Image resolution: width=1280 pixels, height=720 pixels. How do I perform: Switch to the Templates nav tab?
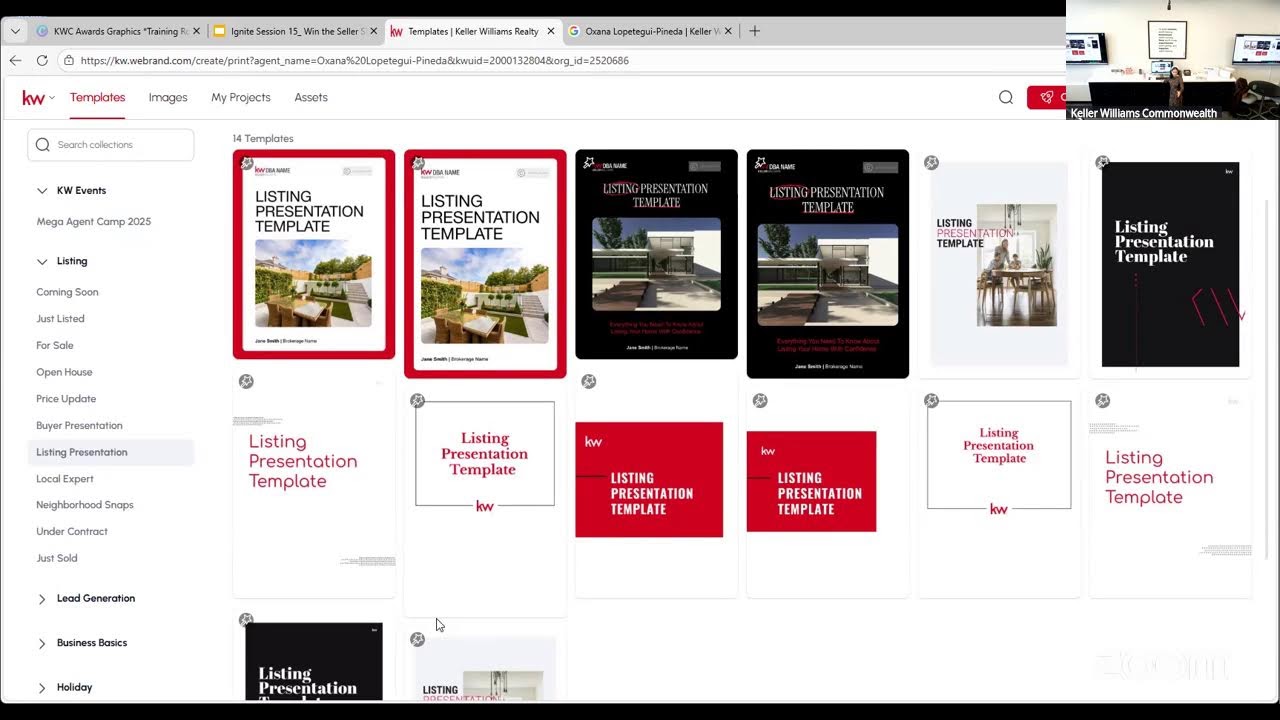97,97
